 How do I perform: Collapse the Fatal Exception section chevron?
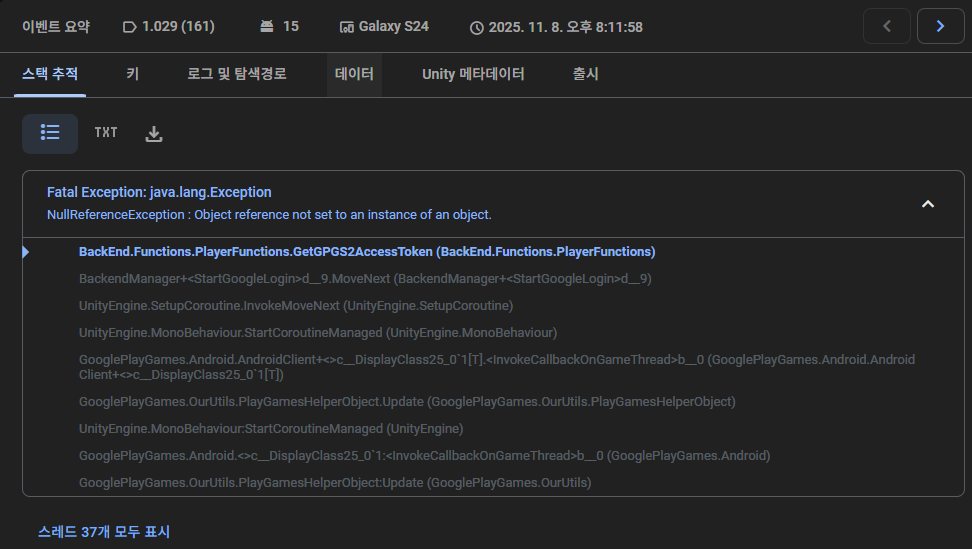tap(927, 204)
